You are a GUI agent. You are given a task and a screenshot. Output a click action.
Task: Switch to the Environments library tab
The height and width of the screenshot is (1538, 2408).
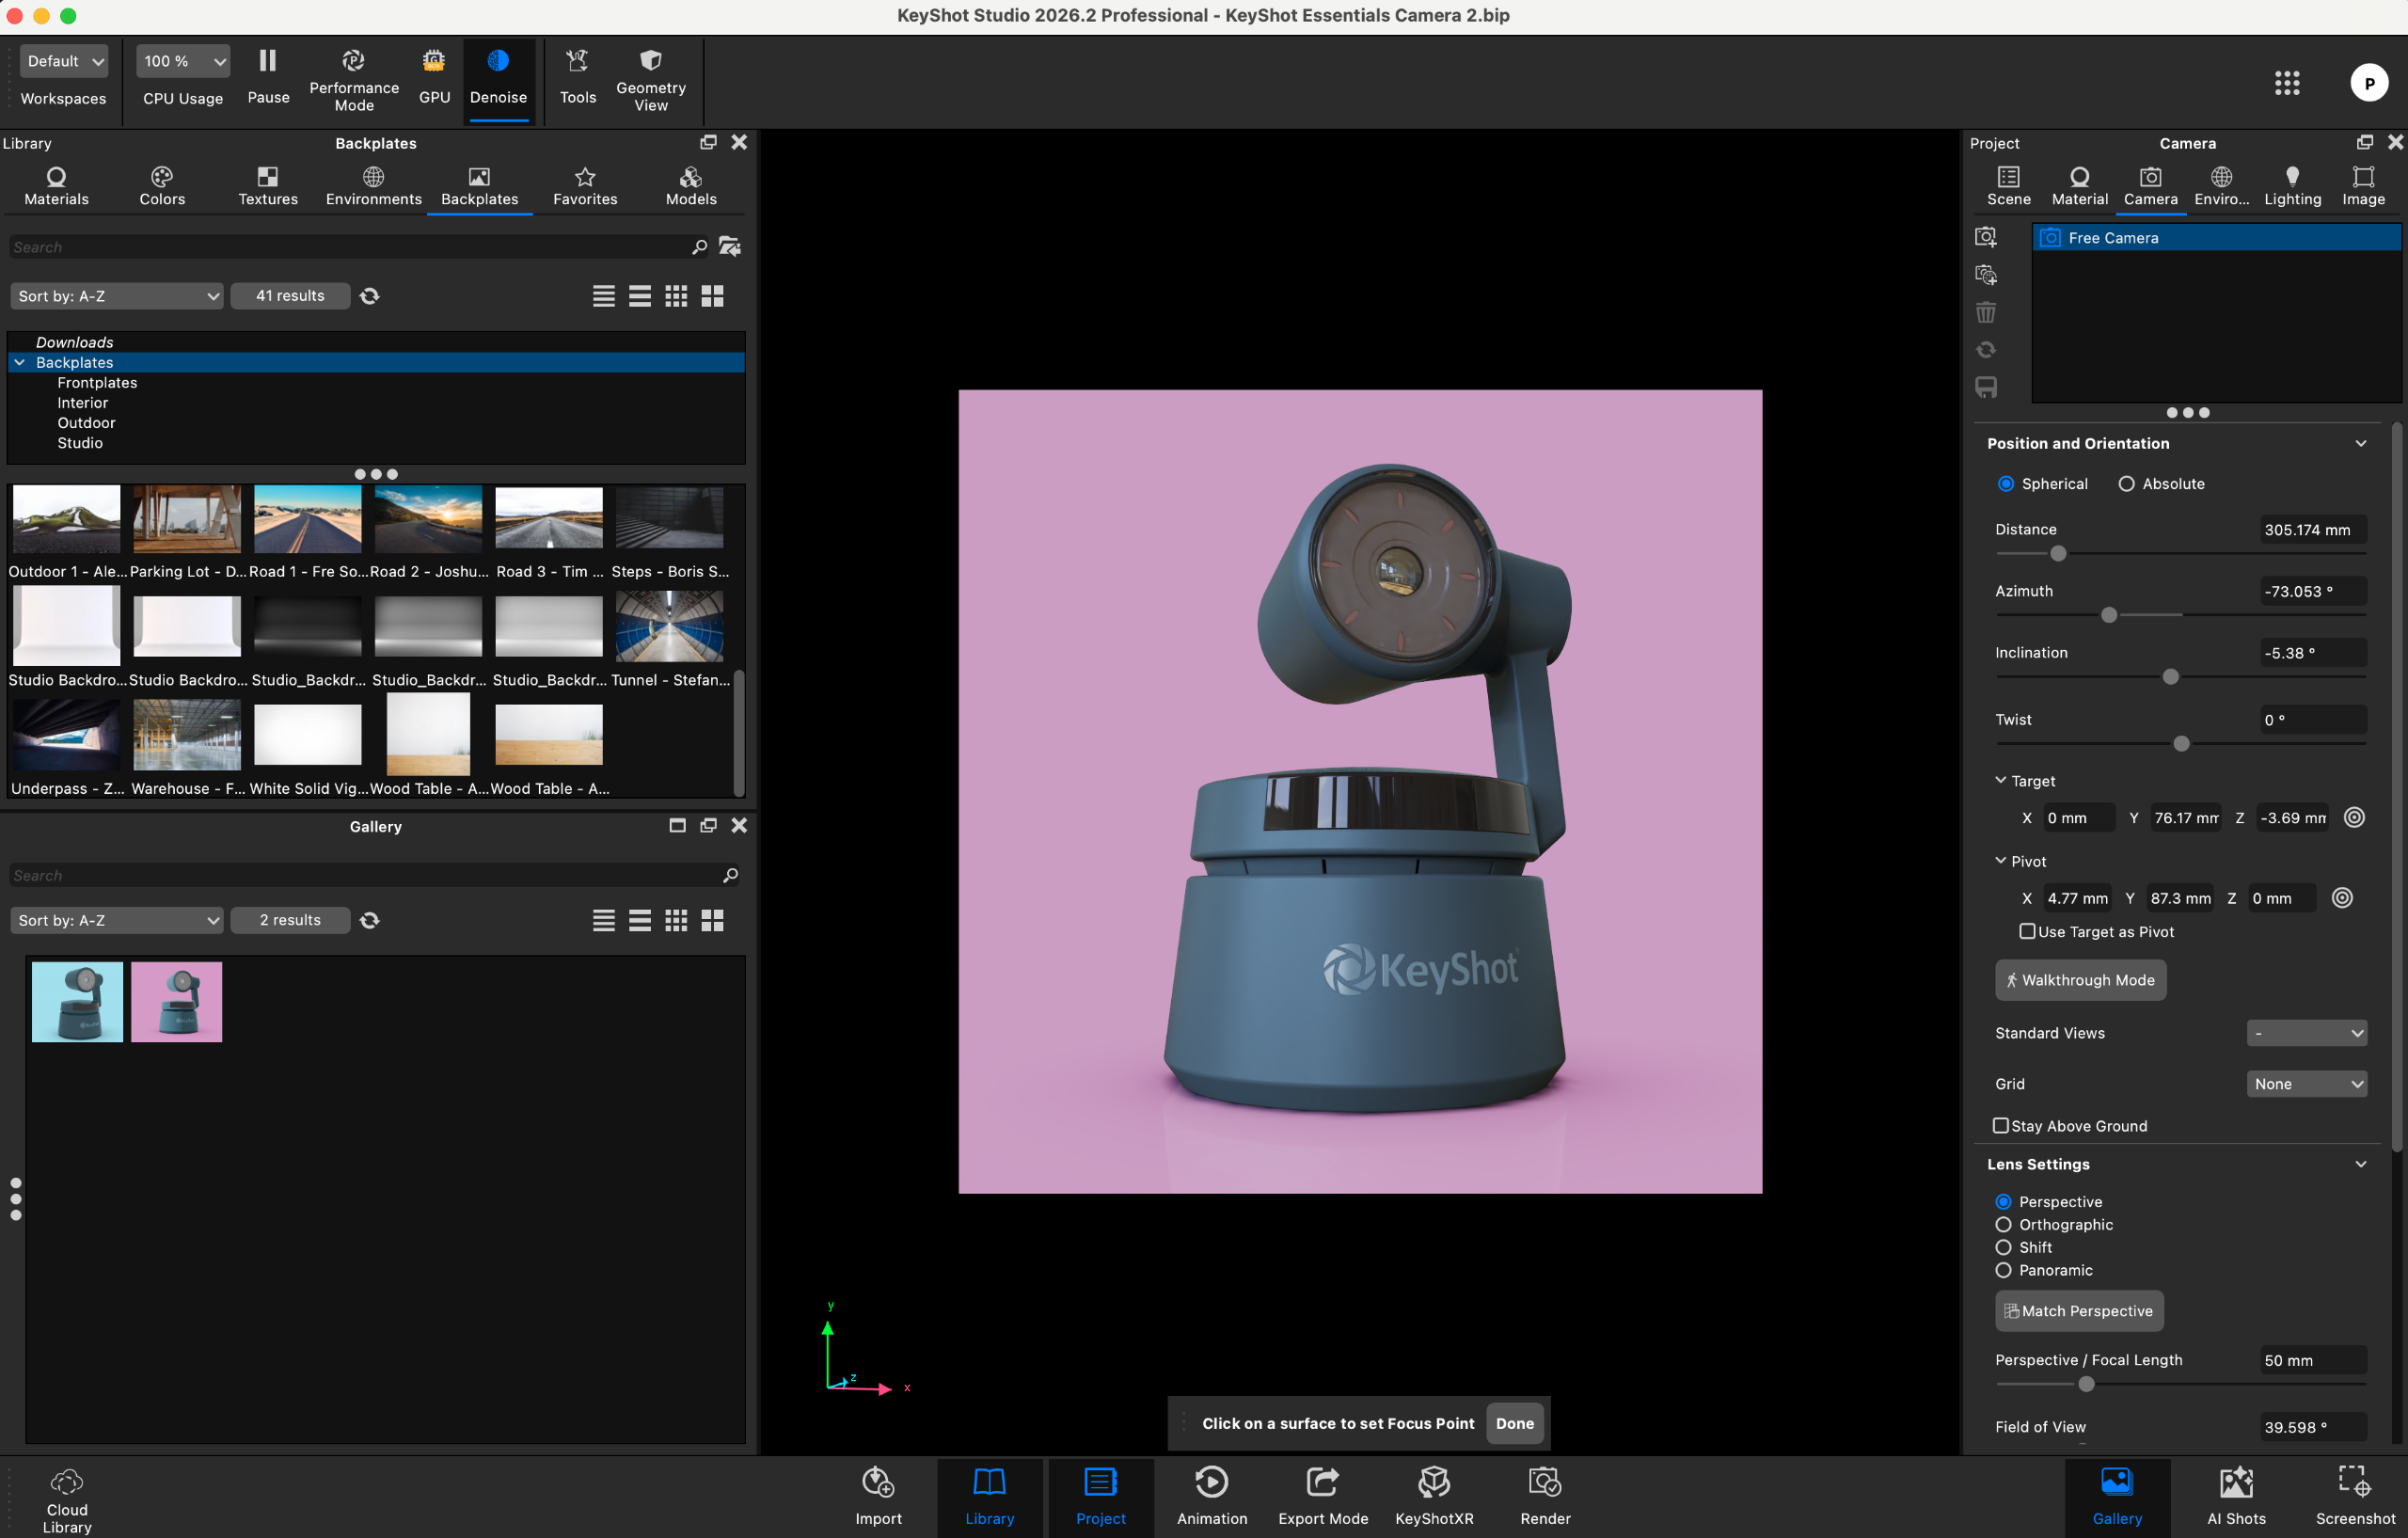tap(373, 187)
